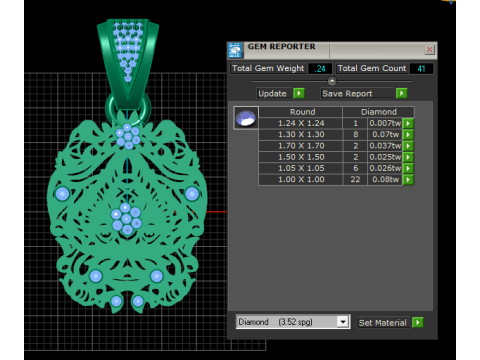
Task: Click the Gem Reporter logo icon
Action: tap(235, 50)
